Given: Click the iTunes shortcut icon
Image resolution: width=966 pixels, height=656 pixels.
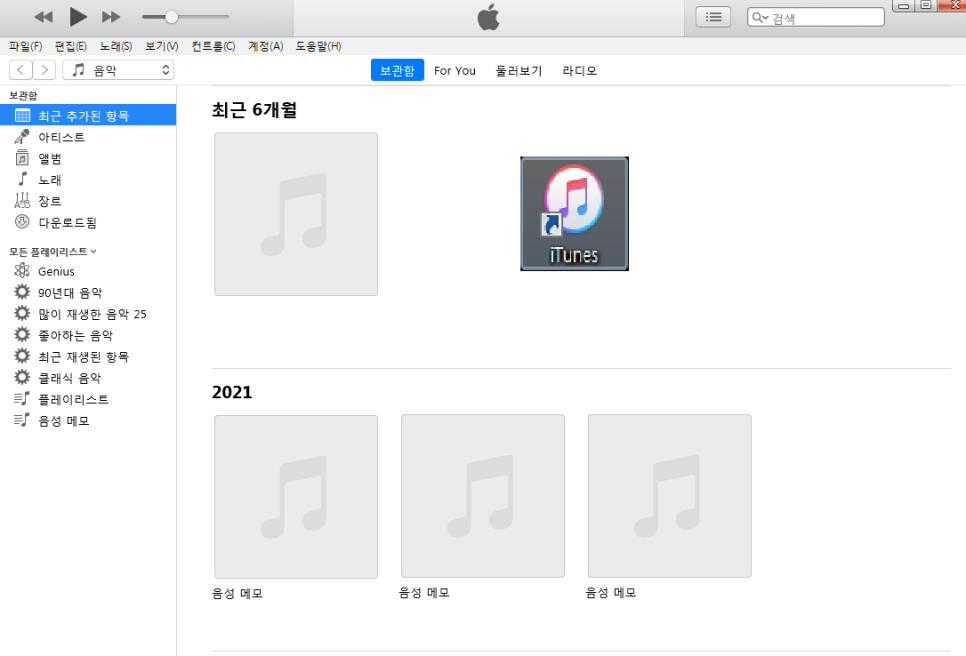Looking at the screenshot, I should point(574,214).
